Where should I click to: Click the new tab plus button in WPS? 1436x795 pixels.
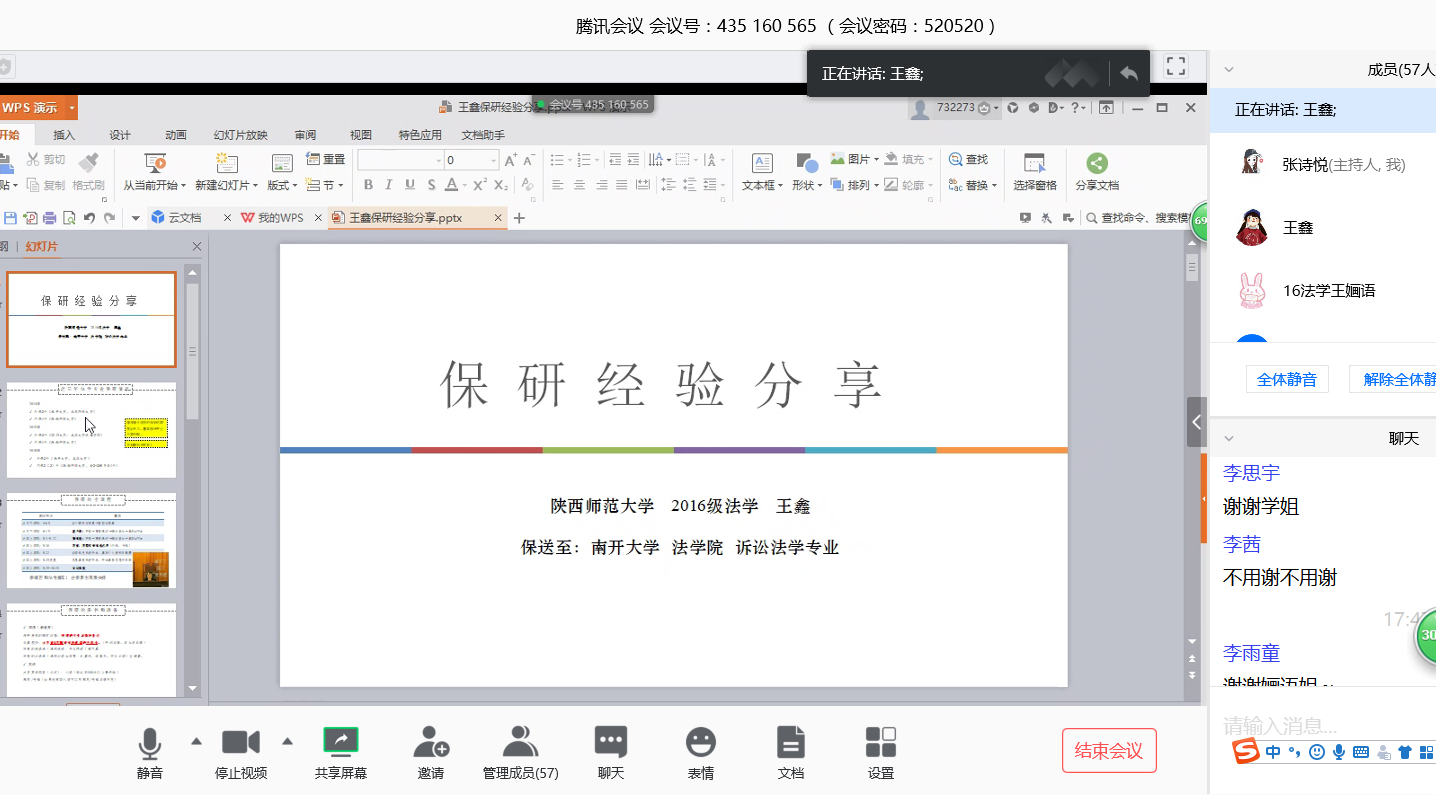[x=519, y=217]
